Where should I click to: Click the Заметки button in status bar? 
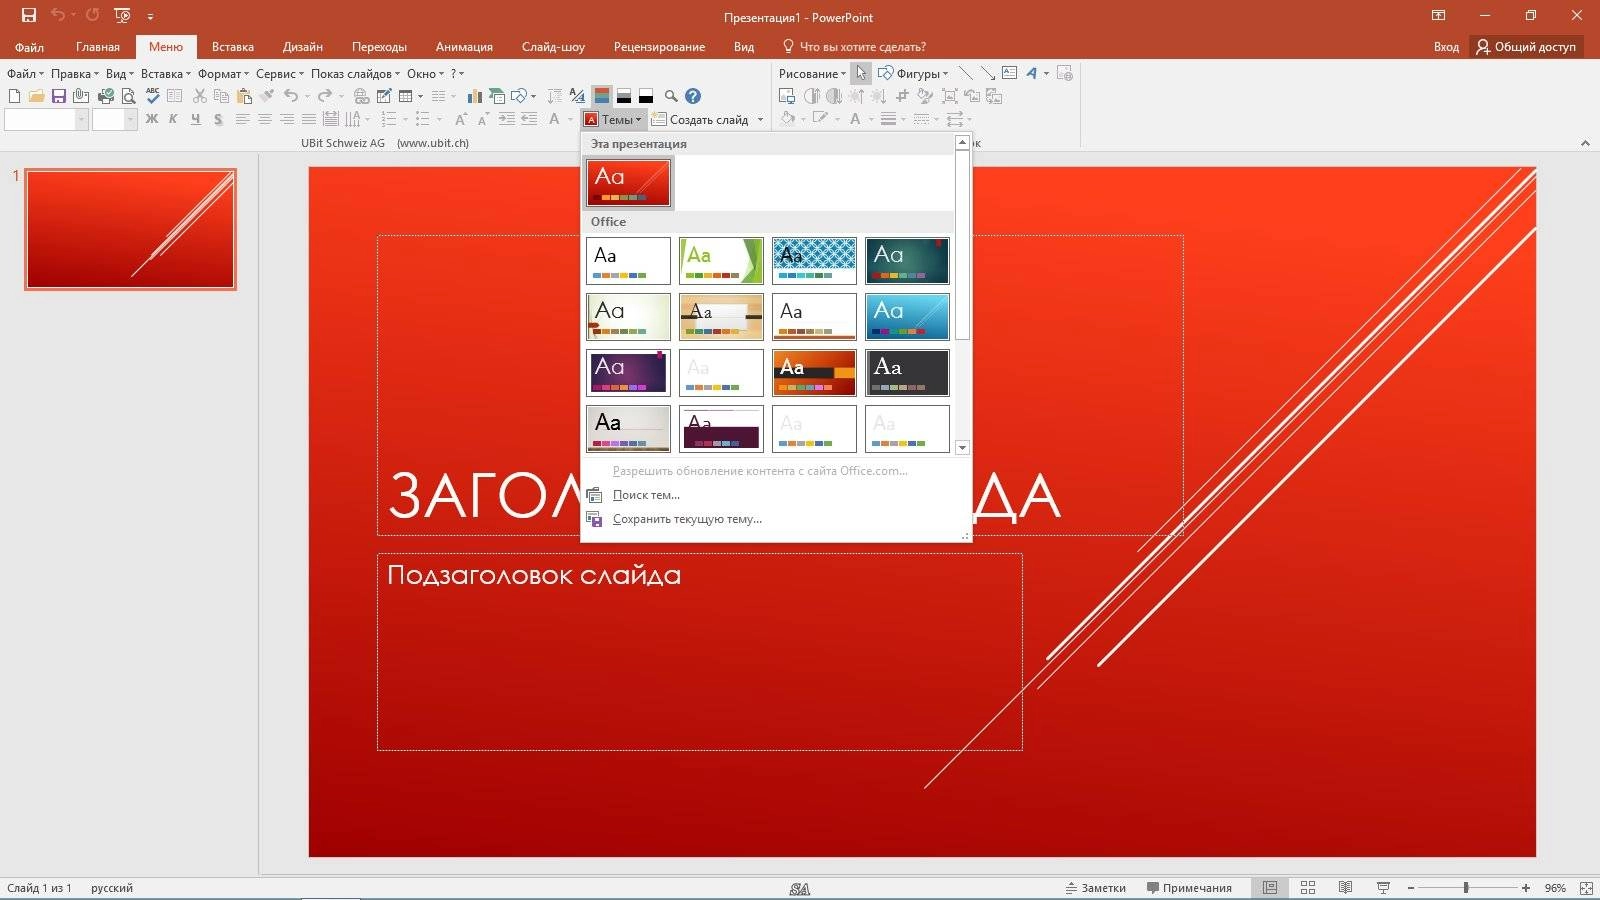[1096, 887]
